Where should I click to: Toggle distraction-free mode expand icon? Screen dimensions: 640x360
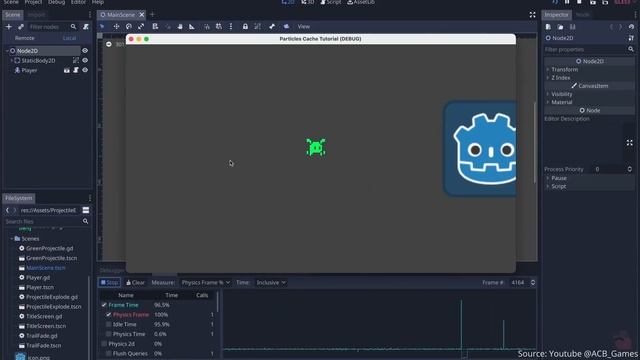click(x=532, y=15)
